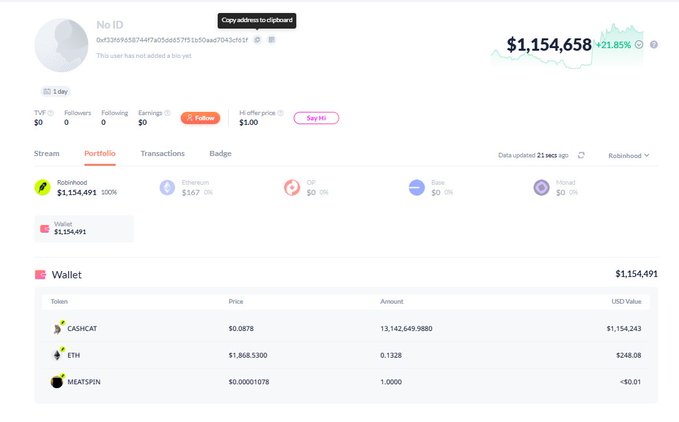
Task: Click the CASHCAT USD value $1,154,243
Action: point(624,329)
